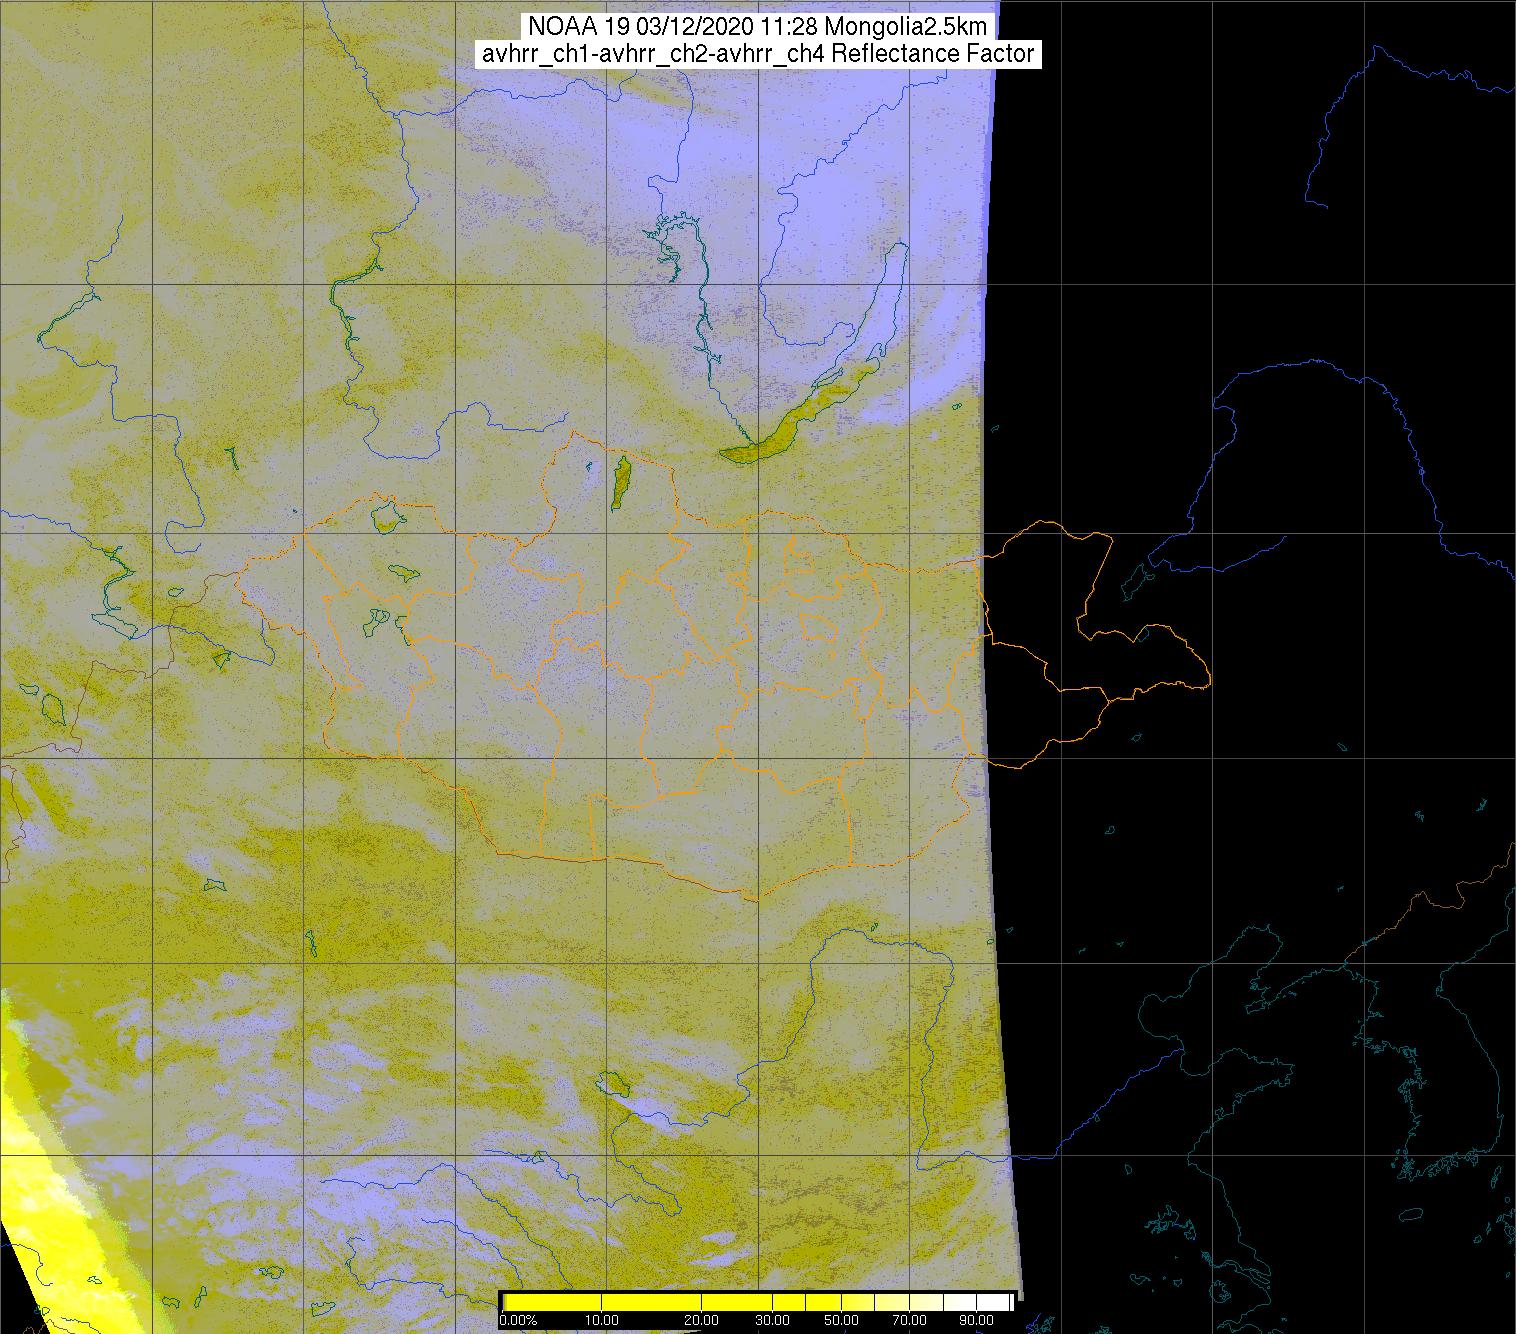This screenshot has width=1516, height=1334.
Task: Click the "10.00" label on the color scale
Action: (x=600, y=1321)
